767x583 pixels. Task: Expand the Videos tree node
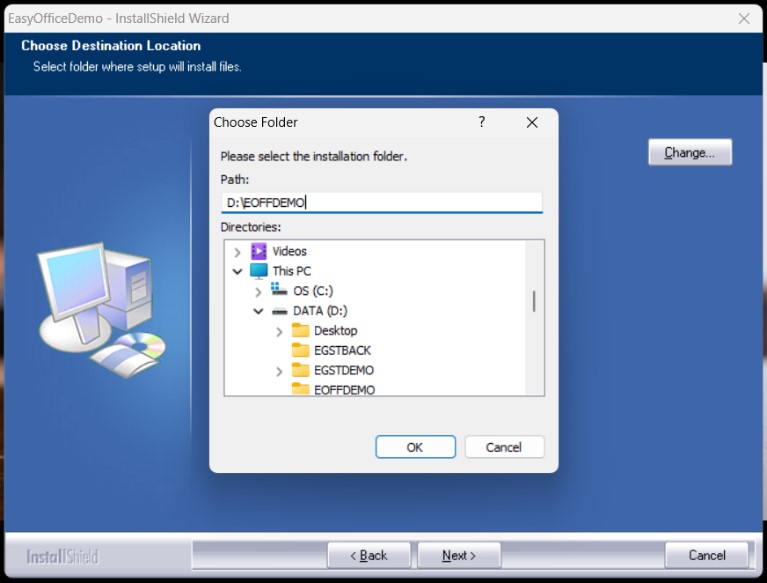pos(237,252)
